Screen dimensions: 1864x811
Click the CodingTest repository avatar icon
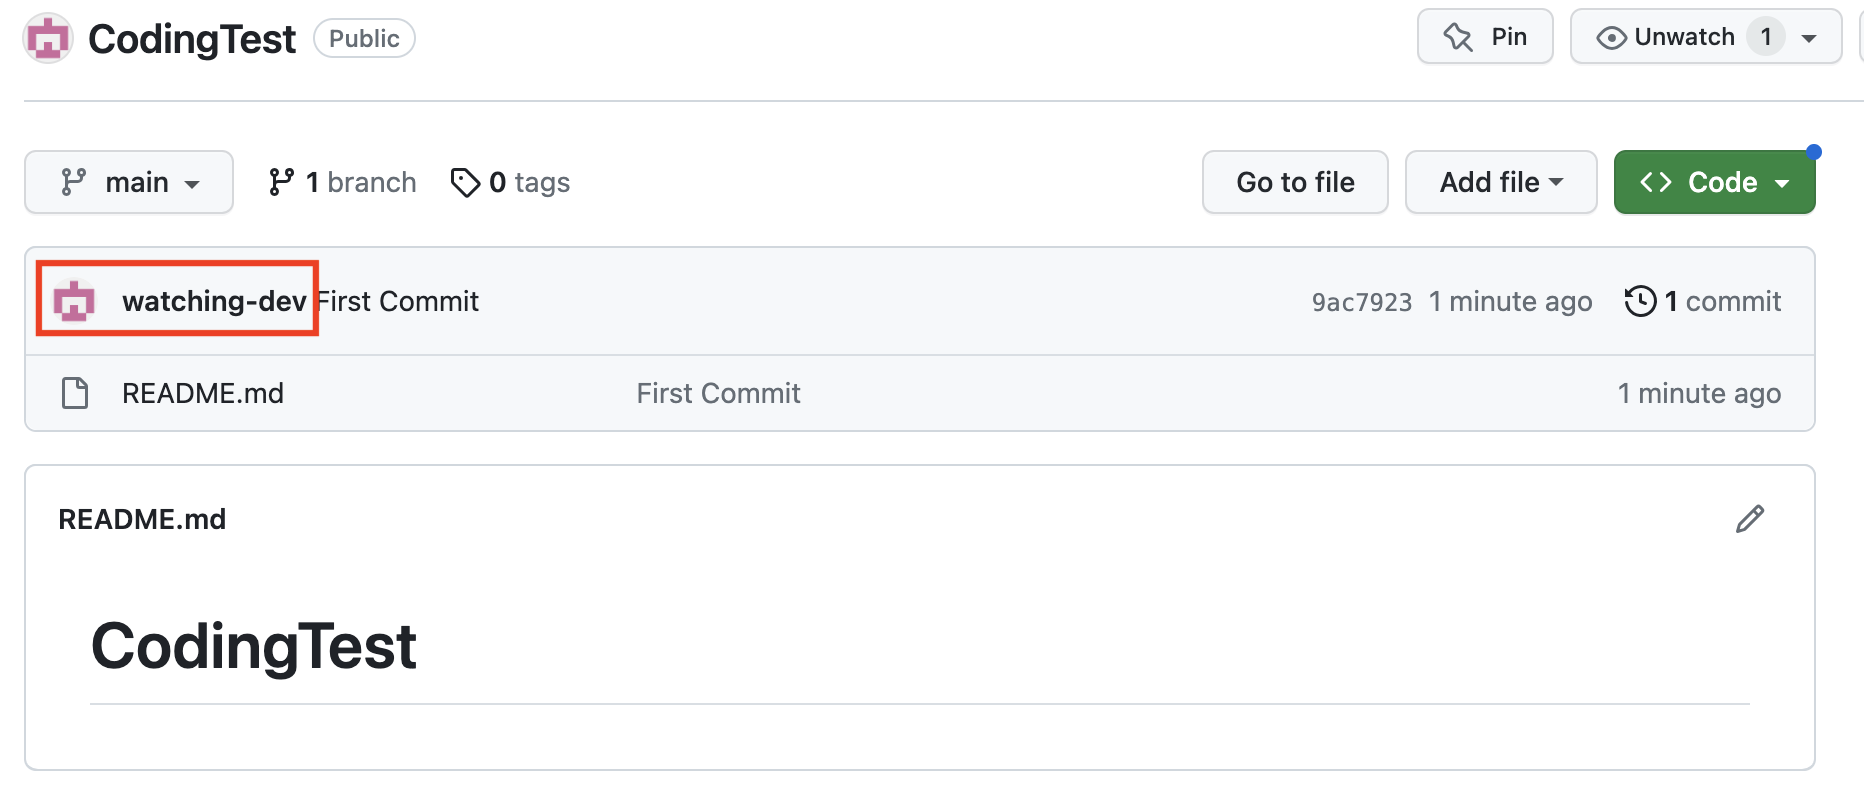pos(48,39)
